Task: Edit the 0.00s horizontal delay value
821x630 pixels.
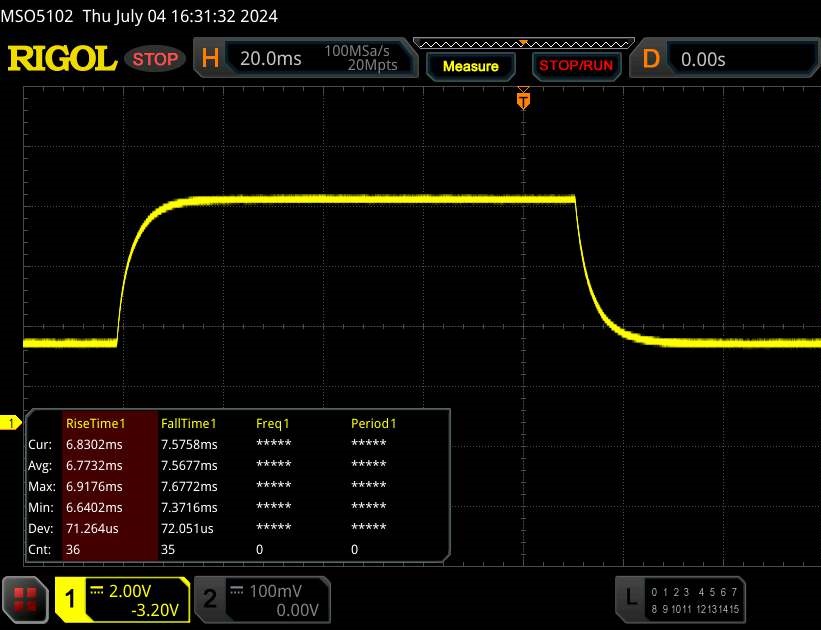Action: 703,59
